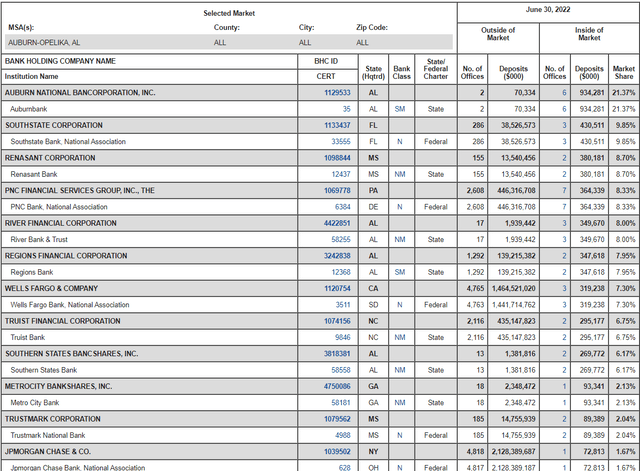The image size is (640, 471).
Task: Click inside-market offices count 7 for PNC Financial
Action: 564,191
